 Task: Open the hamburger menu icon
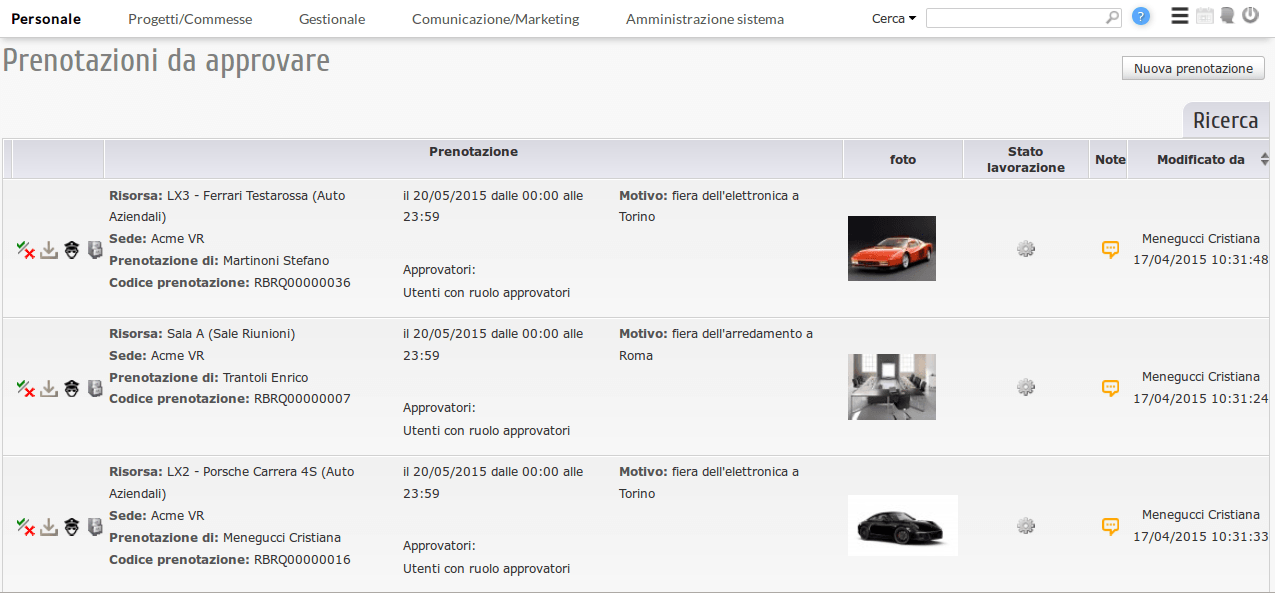(1180, 16)
